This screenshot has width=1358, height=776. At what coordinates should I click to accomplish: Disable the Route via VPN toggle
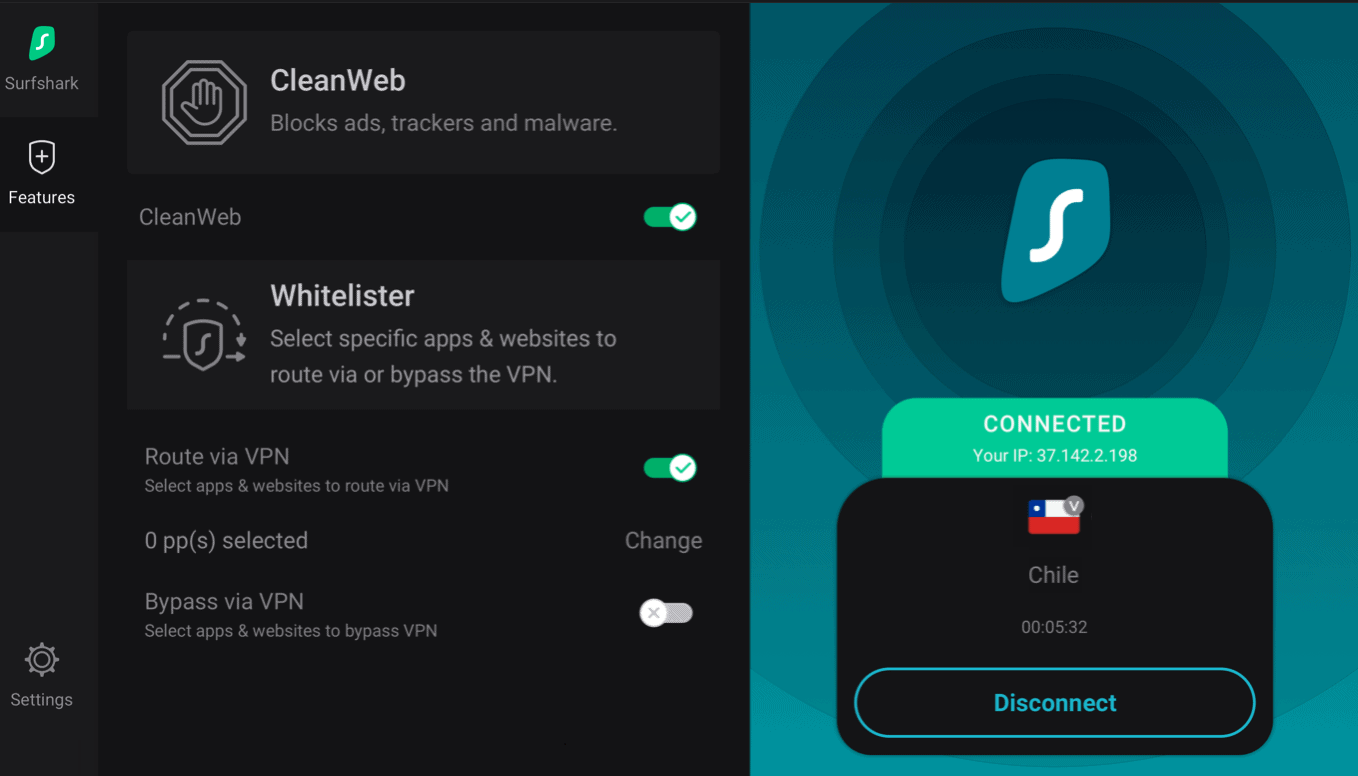pos(670,468)
